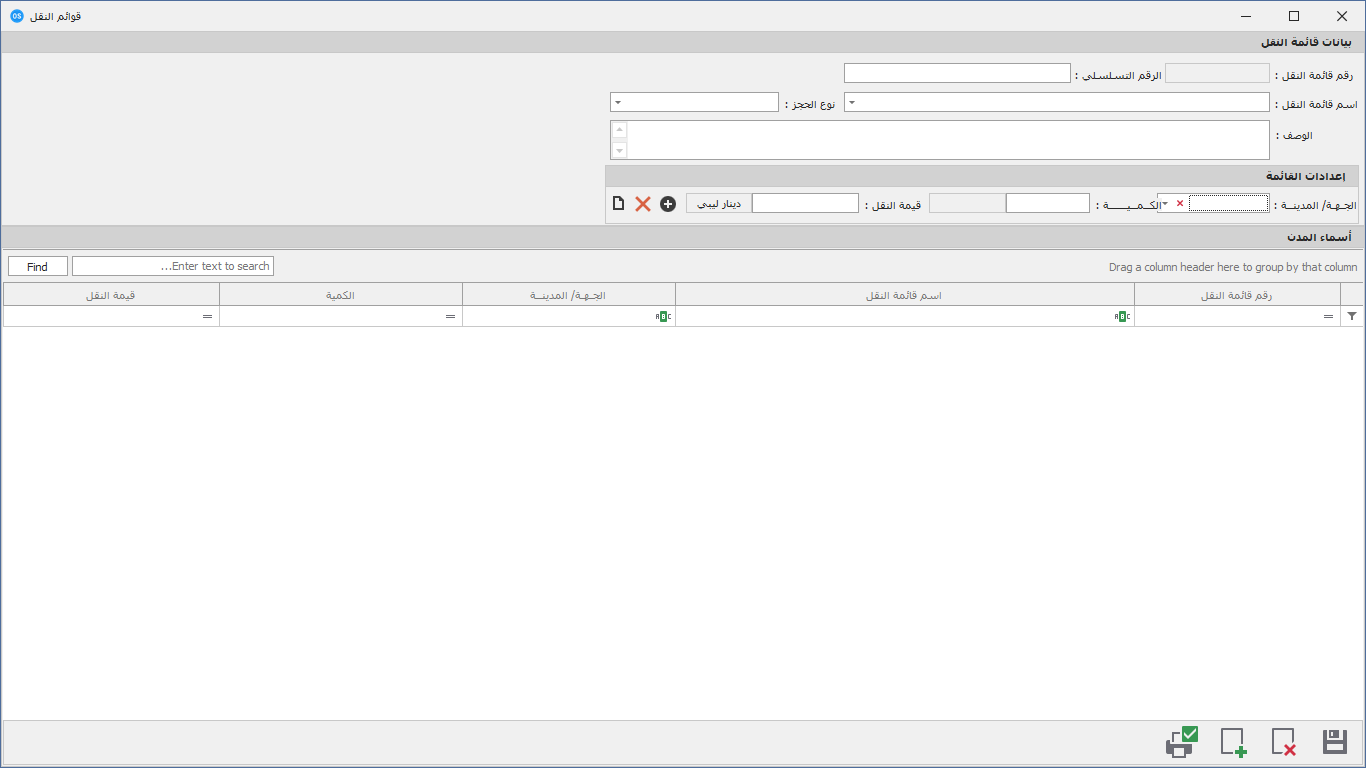Click description box scroll-down arrow
Image resolution: width=1366 pixels, height=768 pixels.
click(x=620, y=150)
